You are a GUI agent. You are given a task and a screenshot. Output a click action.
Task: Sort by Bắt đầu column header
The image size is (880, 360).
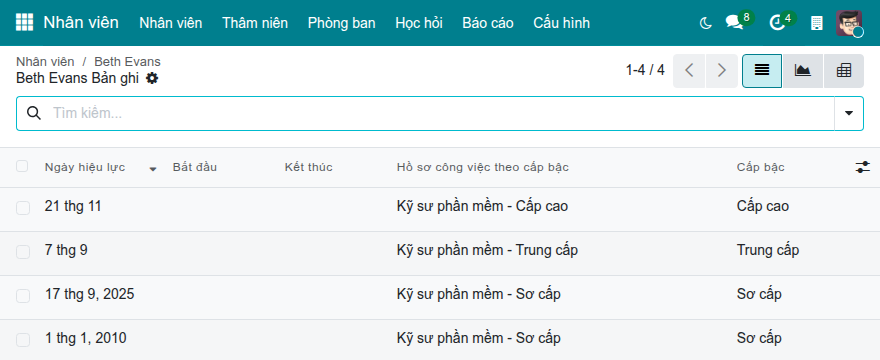pos(195,167)
